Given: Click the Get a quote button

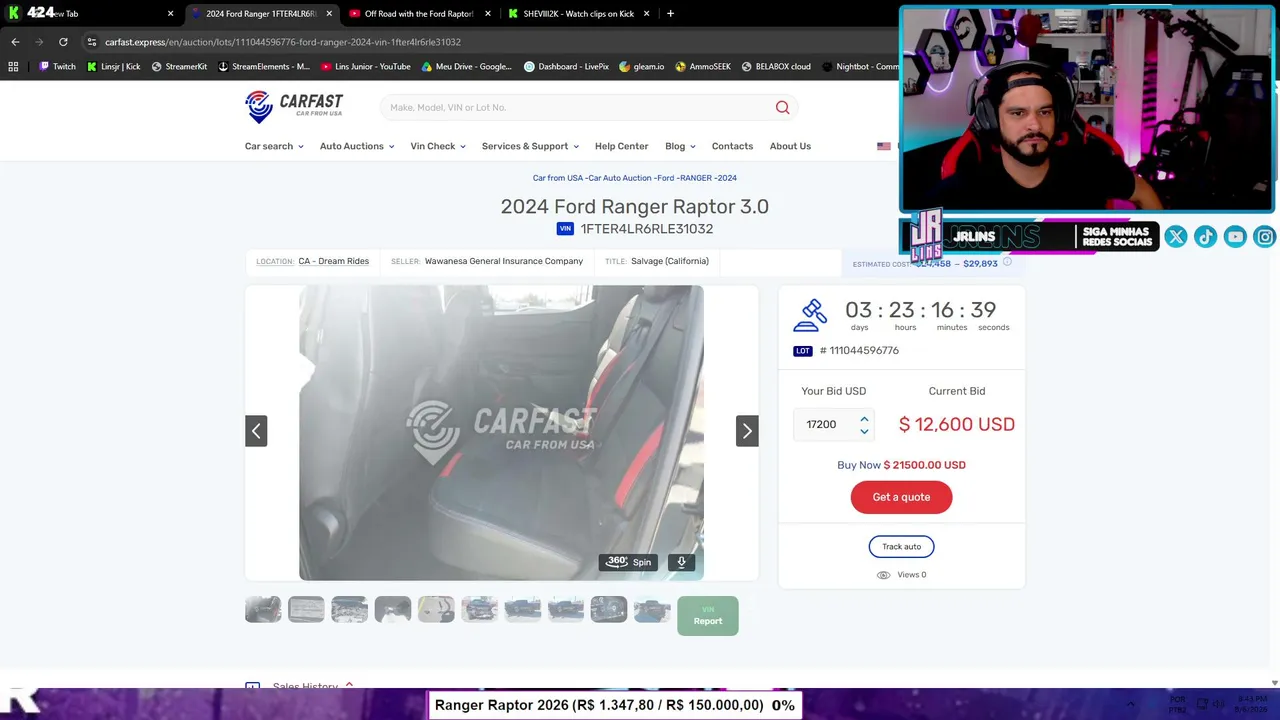Looking at the screenshot, I should coord(901,497).
